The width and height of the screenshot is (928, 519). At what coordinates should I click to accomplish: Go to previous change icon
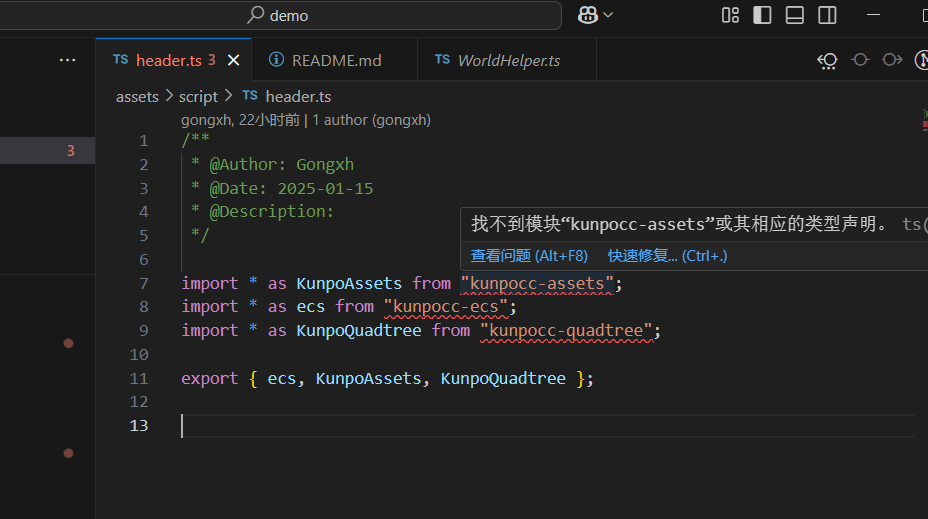coord(860,60)
